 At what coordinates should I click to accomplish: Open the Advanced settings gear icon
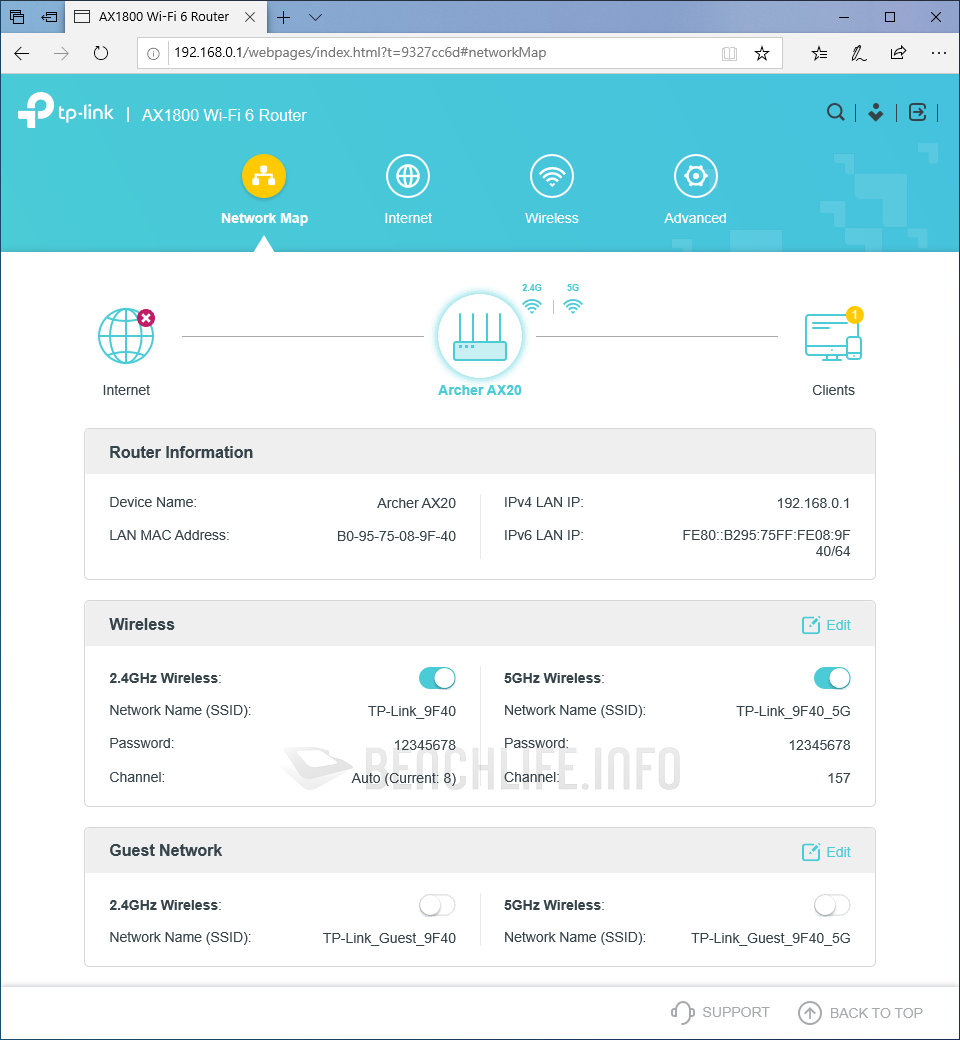coord(695,176)
